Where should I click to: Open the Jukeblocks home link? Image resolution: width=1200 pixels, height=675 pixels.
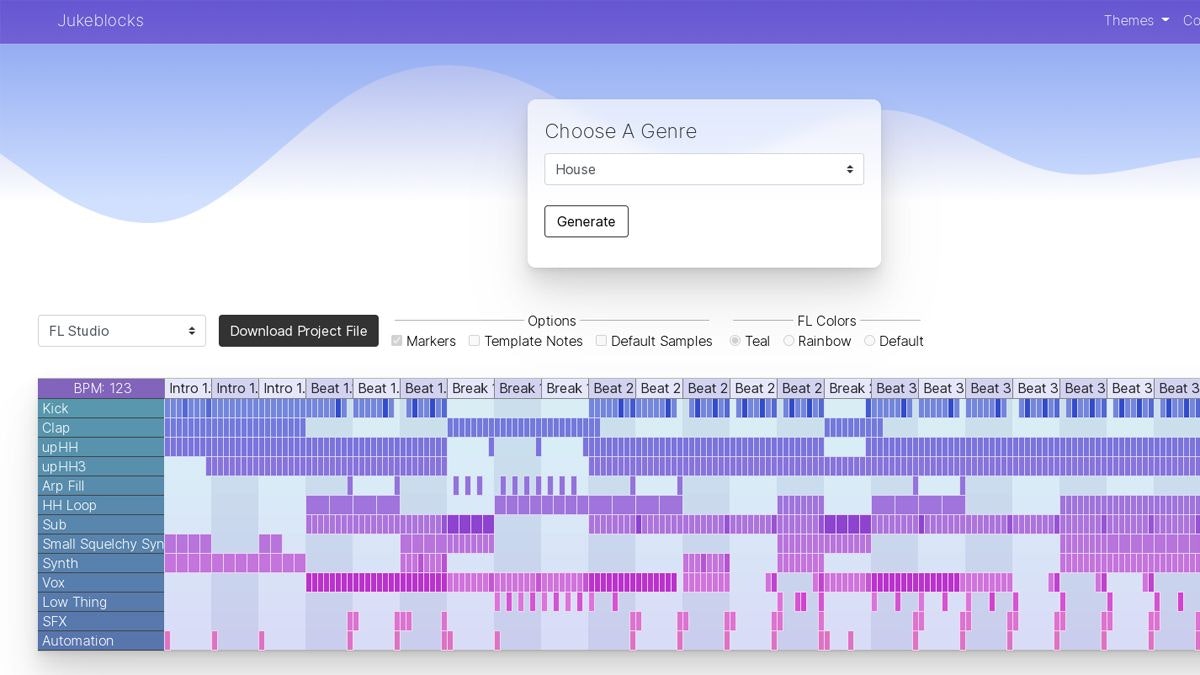point(100,20)
